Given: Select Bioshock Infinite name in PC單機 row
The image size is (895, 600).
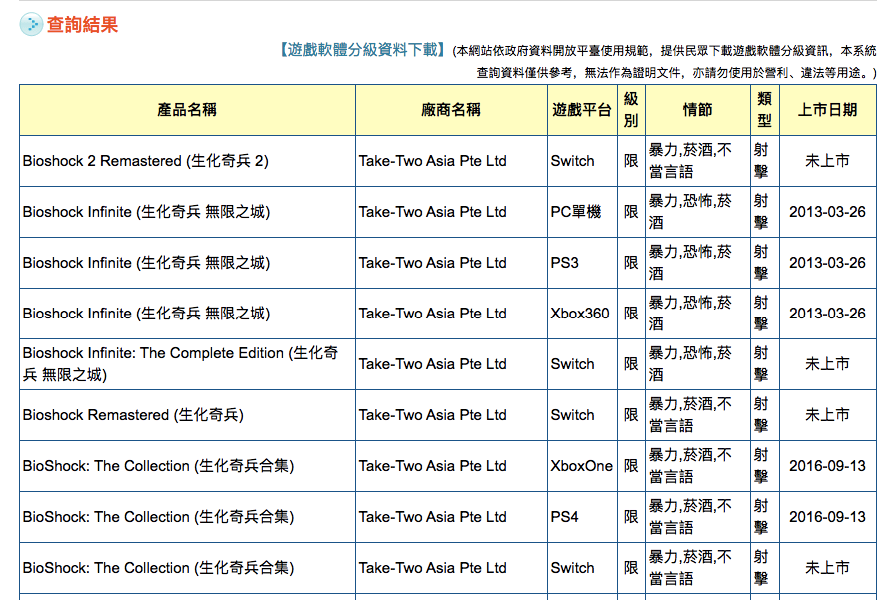Looking at the screenshot, I should [146, 212].
